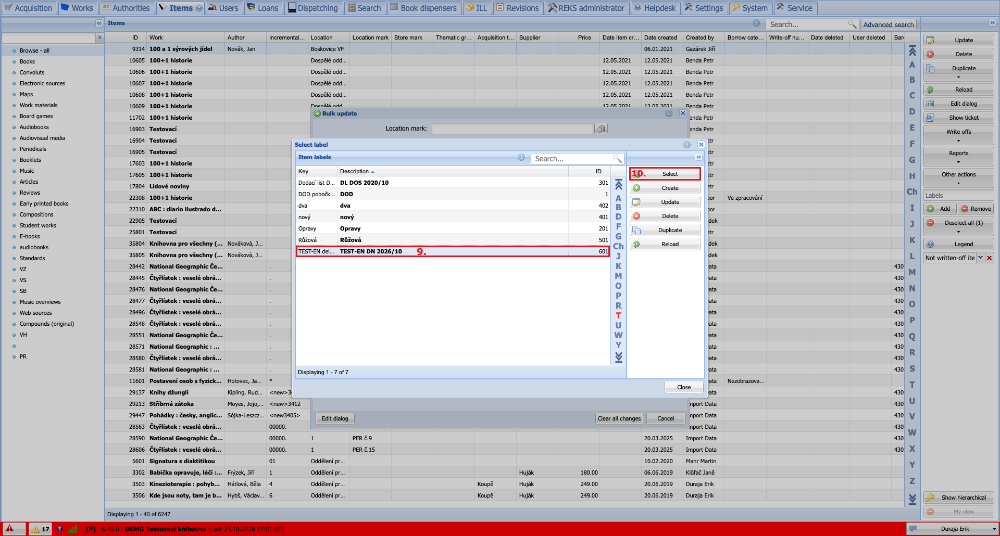This screenshot has width=1000, height=536.
Task: Open the Book dispensers tab
Action: [423, 8]
